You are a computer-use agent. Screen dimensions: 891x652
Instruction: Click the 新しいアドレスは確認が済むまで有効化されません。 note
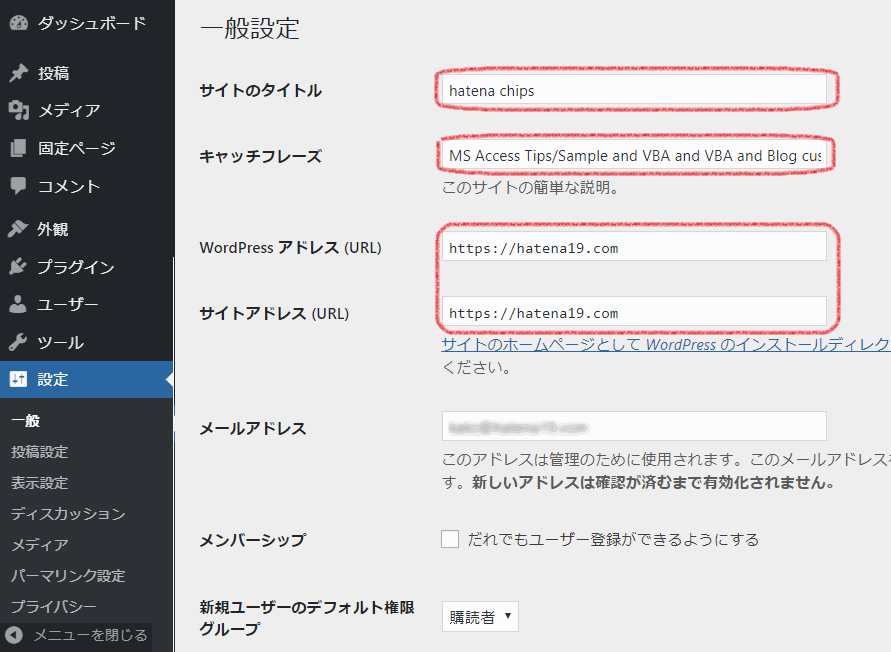point(655,483)
